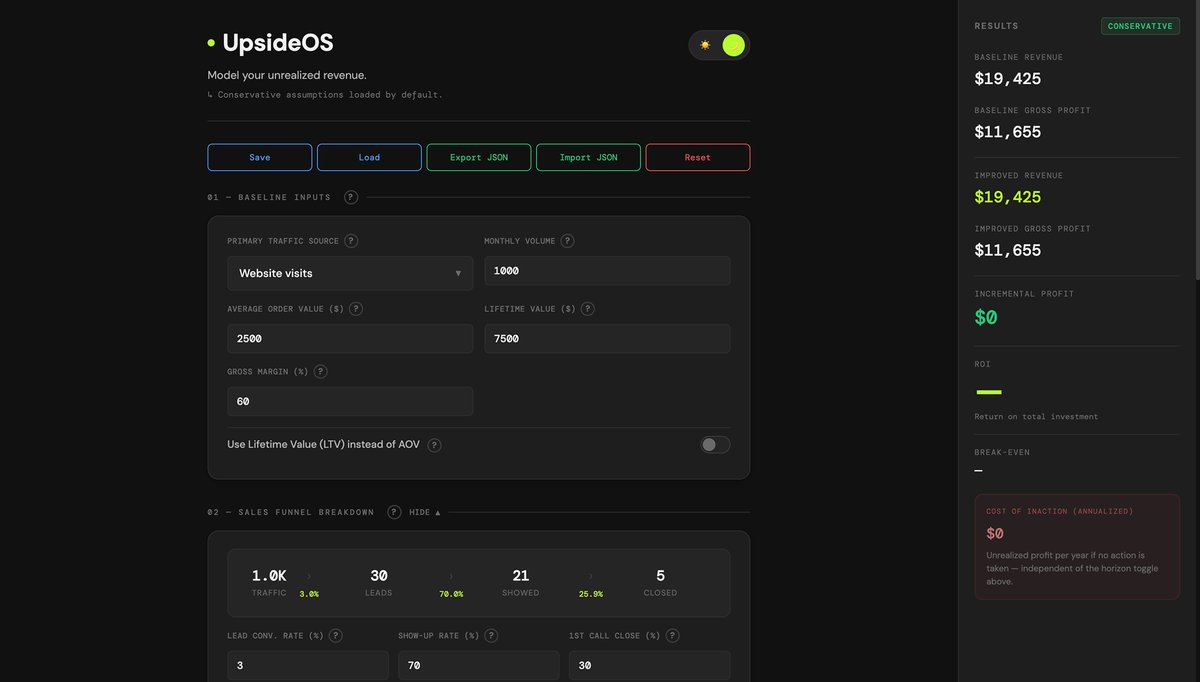The height and width of the screenshot is (682, 1200).
Task: Click the results panel scrollbar
Action: click(x=1196, y=140)
